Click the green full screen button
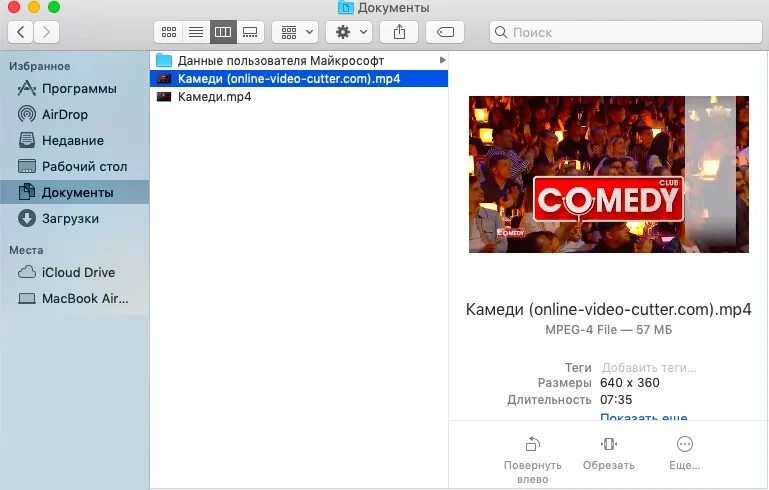The image size is (769, 490). click(54, 7)
